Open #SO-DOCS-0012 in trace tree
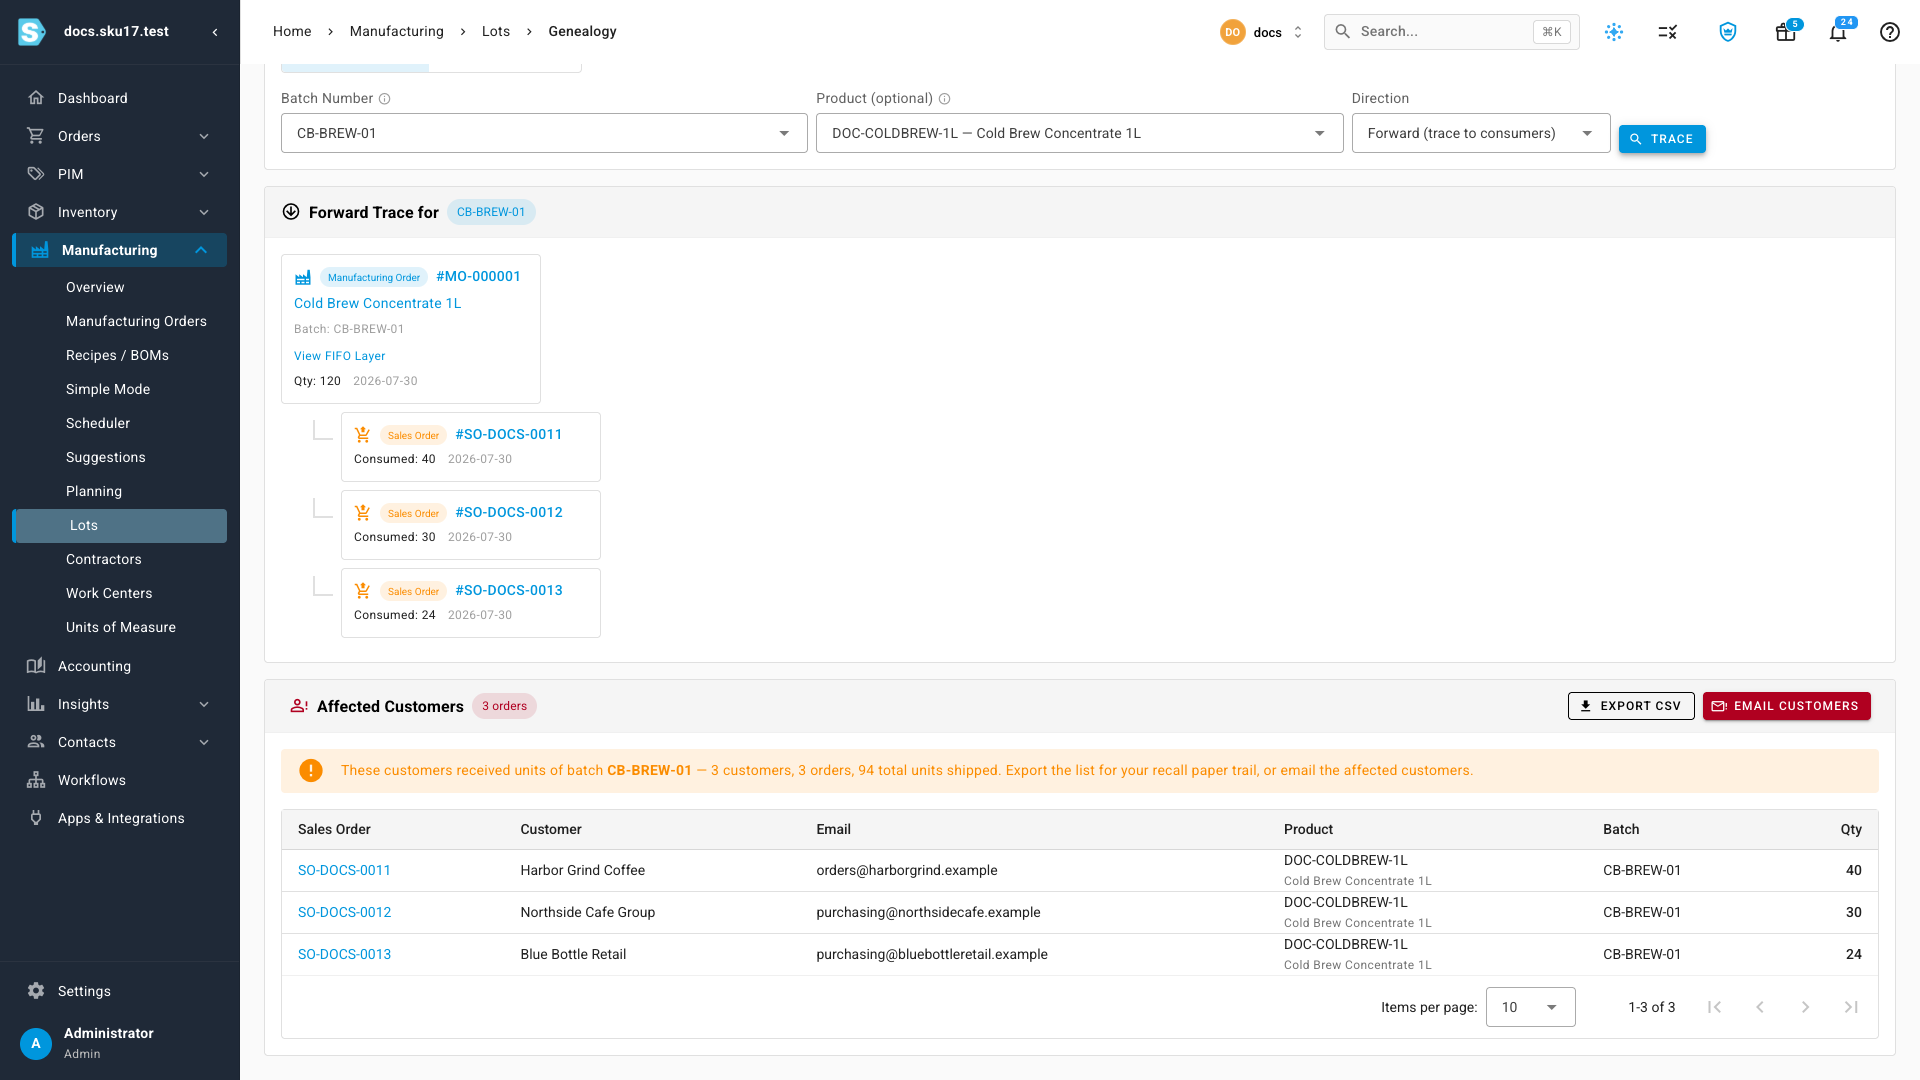This screenshot has width=1920, height=1080. pyautogui.click(x=508, y=512)
